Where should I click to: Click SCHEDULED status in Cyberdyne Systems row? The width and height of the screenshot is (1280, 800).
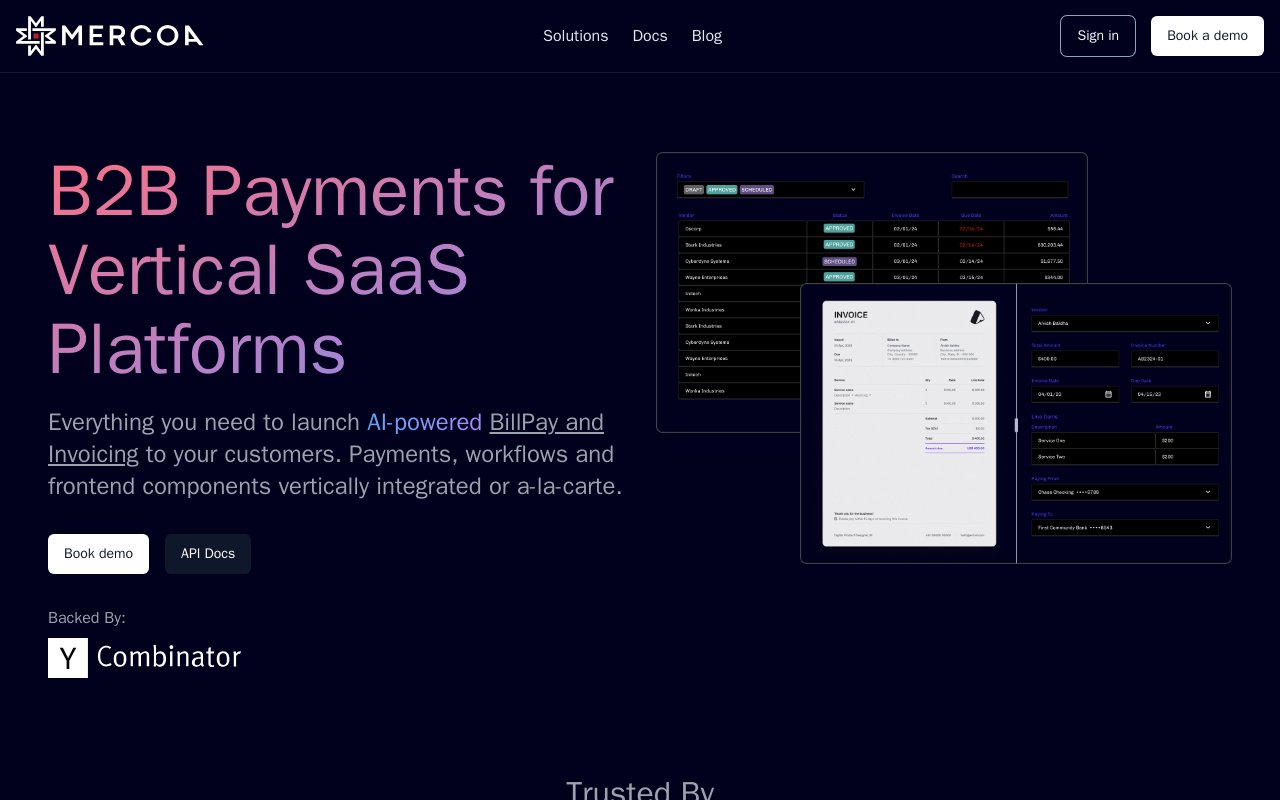tap(839, 261)
